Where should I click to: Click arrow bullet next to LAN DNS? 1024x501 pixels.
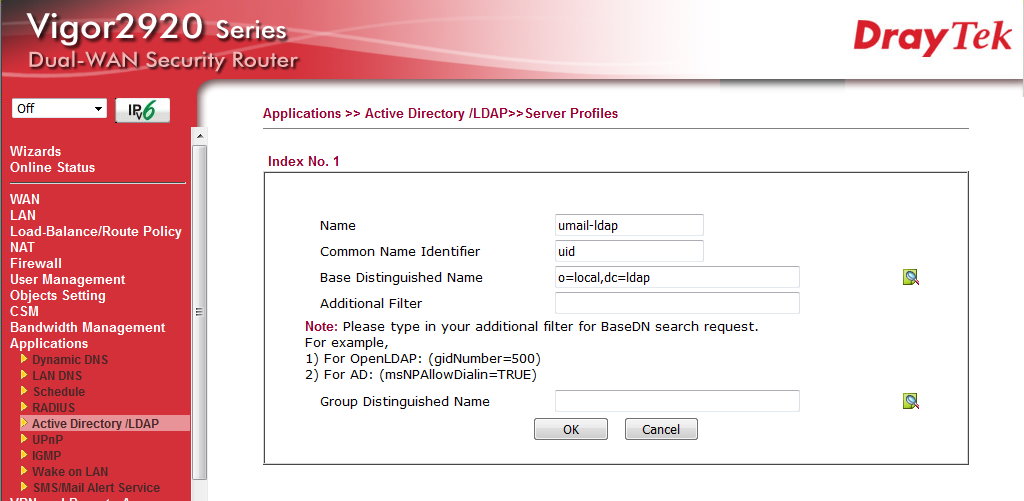(x=24, y=375)
